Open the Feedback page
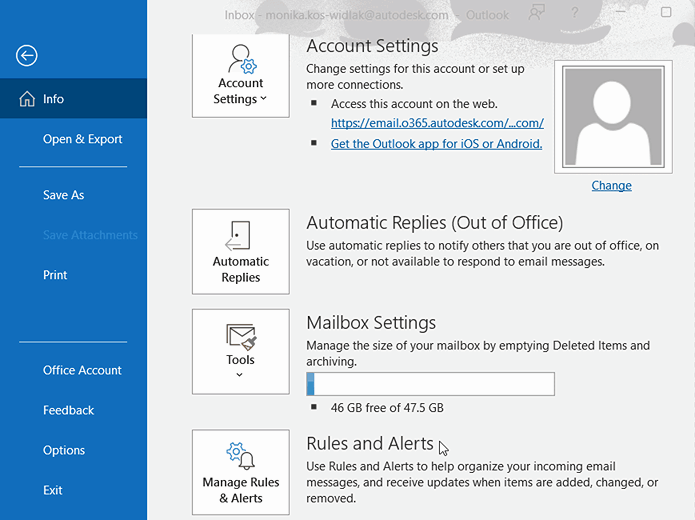 pos(68,410)
